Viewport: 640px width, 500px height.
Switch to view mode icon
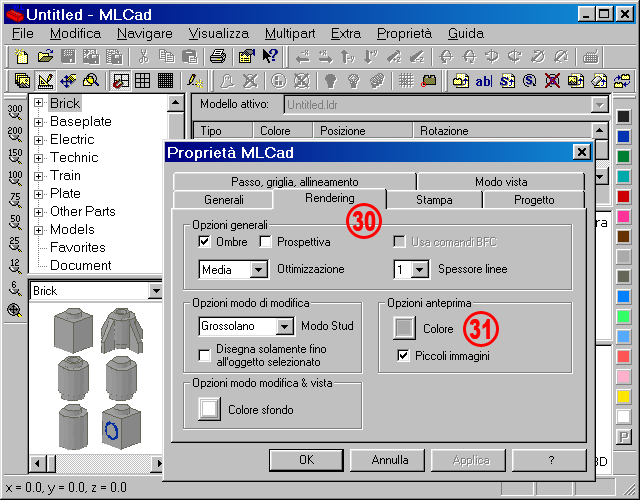coord(22,81)
